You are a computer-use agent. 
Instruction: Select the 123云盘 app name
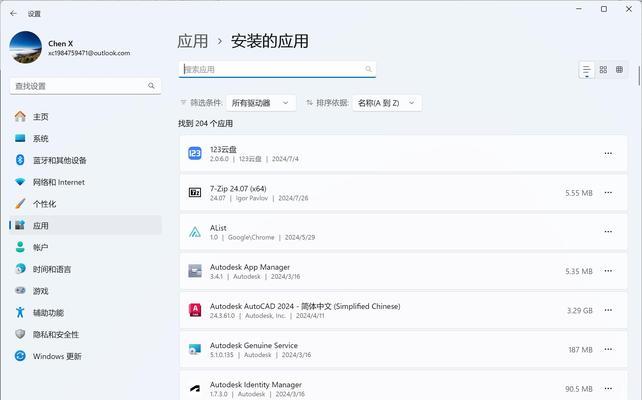223,149
